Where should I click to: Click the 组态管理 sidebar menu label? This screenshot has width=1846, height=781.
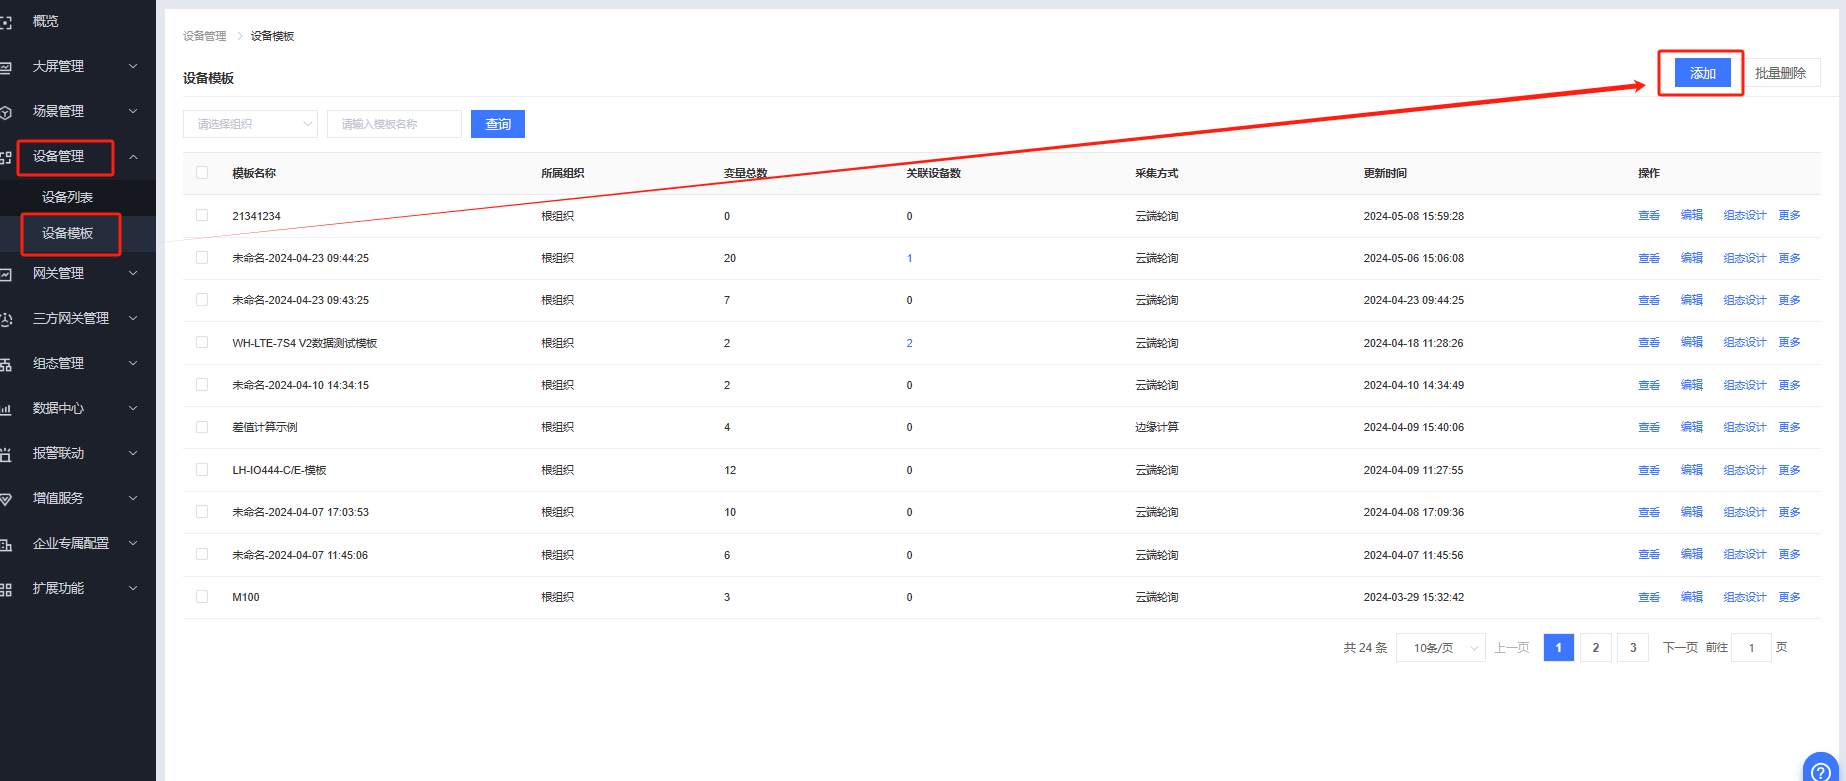pyautogui.click(x=58, y=363)
